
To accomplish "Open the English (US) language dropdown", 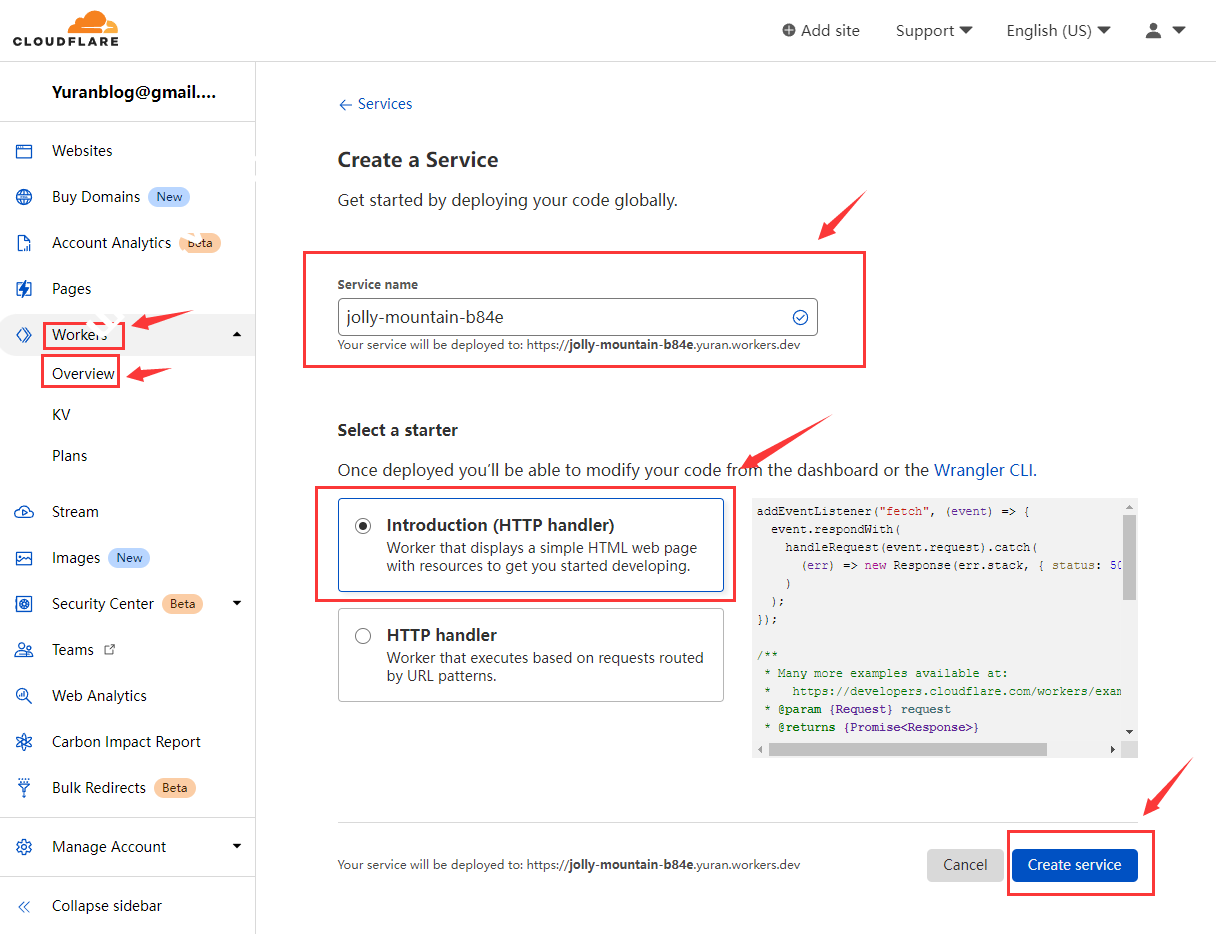I will pos(1058,30).
